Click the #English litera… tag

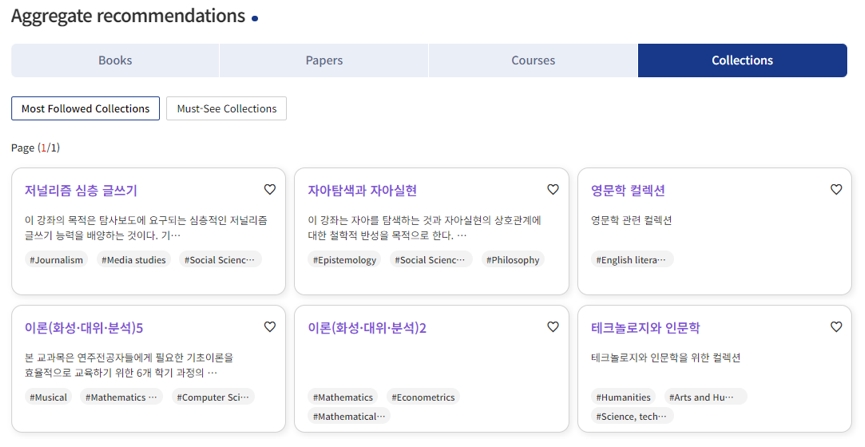pos(631,259)
